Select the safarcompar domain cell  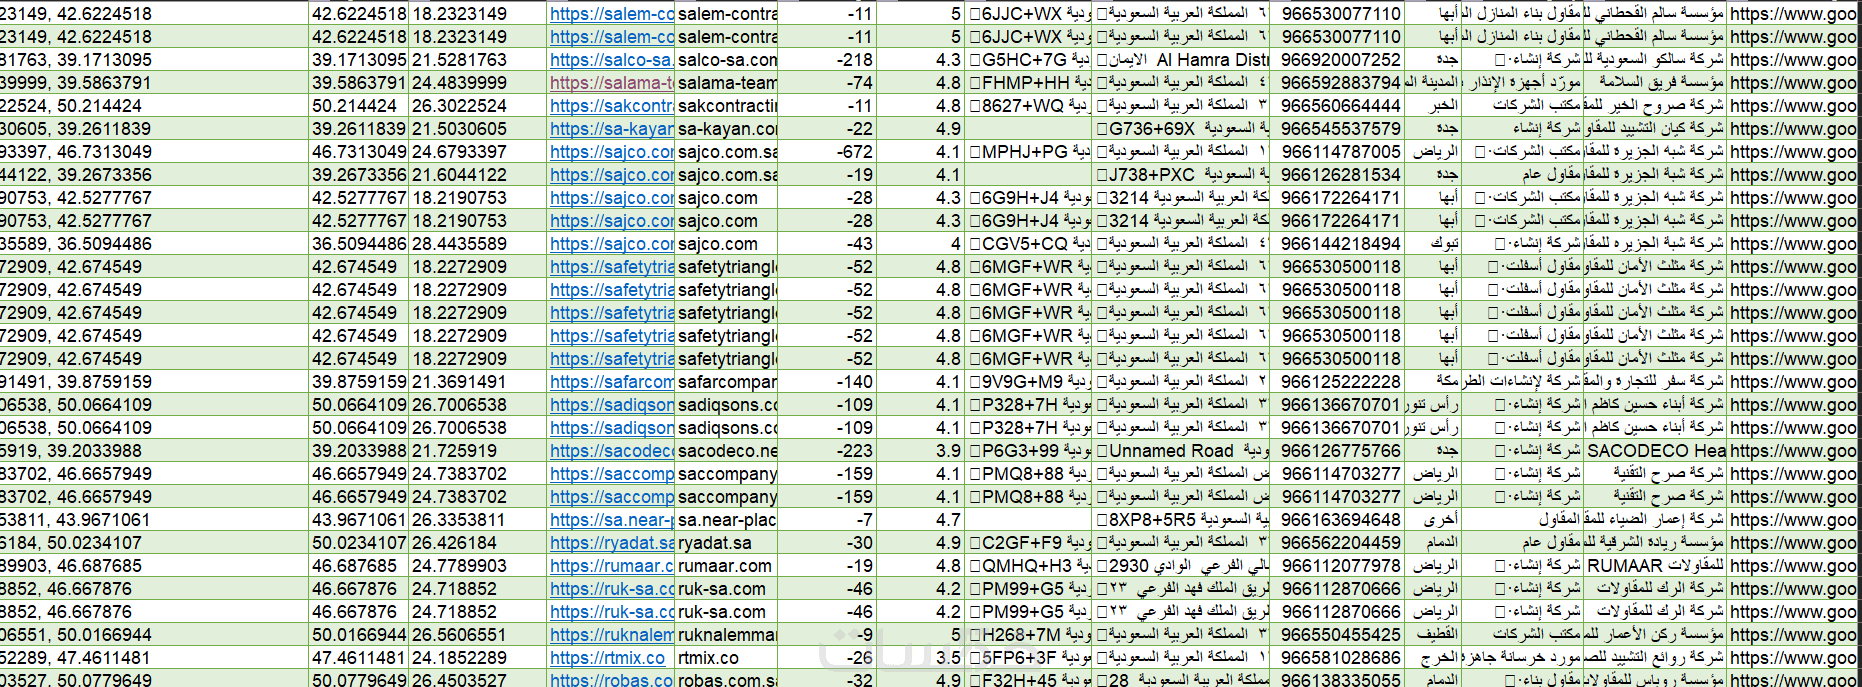click(727, 382)
